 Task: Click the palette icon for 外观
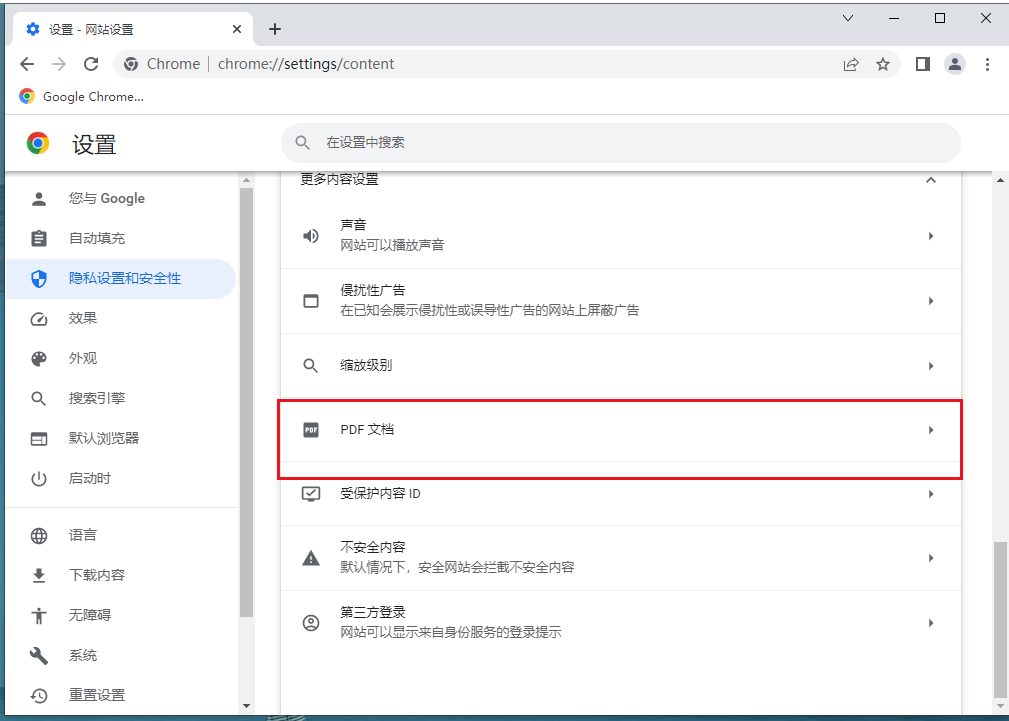[39, 359]
